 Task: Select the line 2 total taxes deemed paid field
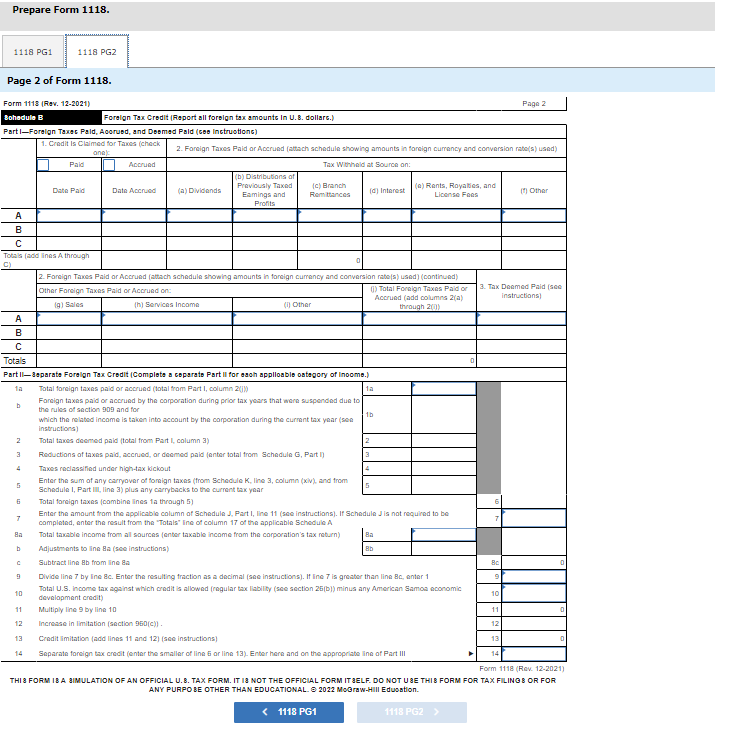(444, 440)
